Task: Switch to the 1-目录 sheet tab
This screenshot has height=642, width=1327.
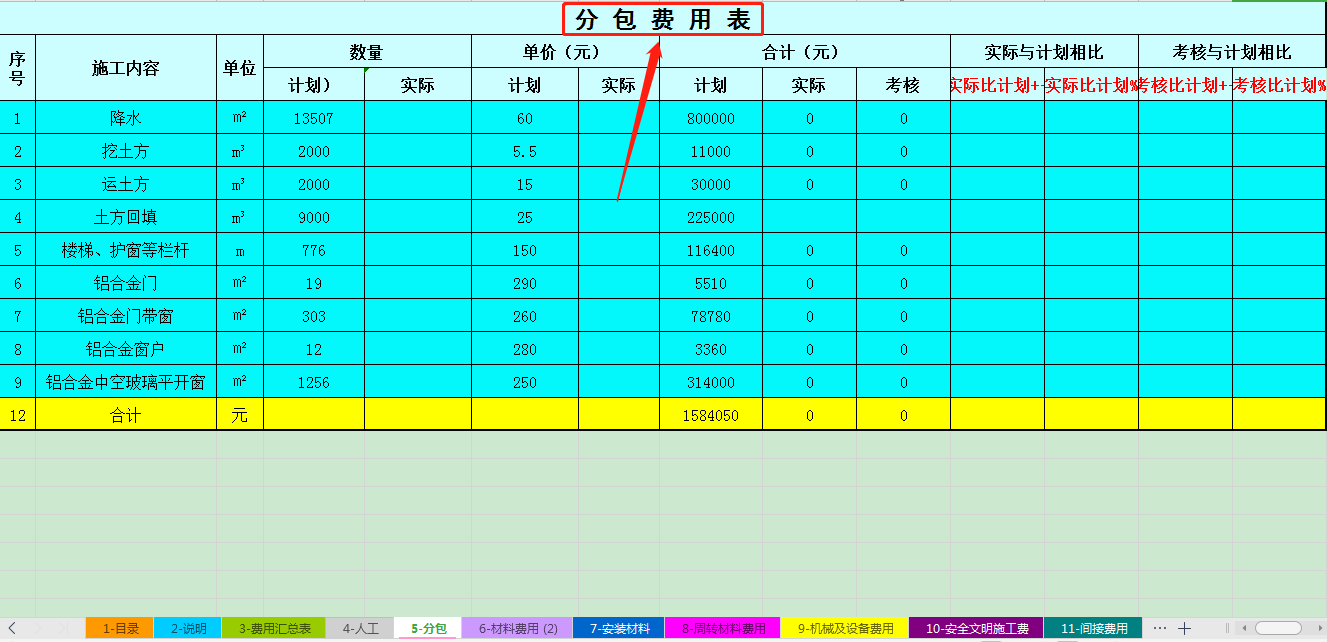Action: pos(119,629)
